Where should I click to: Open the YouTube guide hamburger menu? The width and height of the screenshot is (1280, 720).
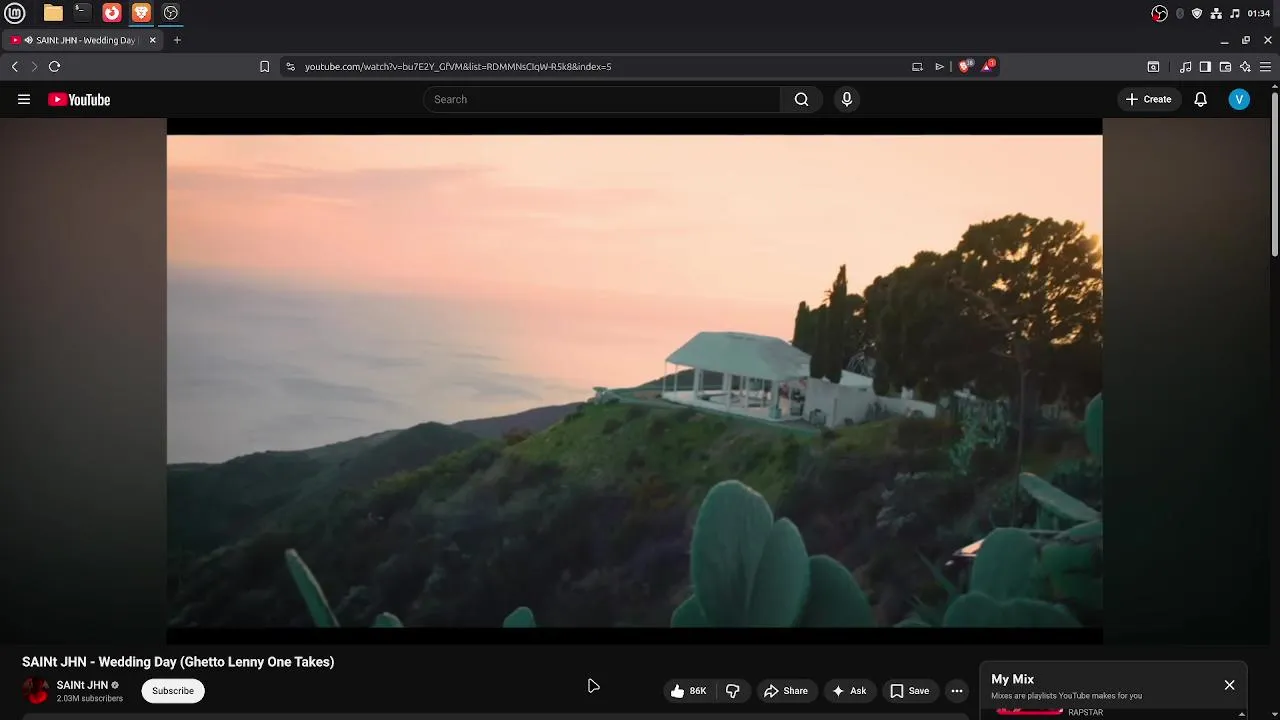click(x=24, y=99)
